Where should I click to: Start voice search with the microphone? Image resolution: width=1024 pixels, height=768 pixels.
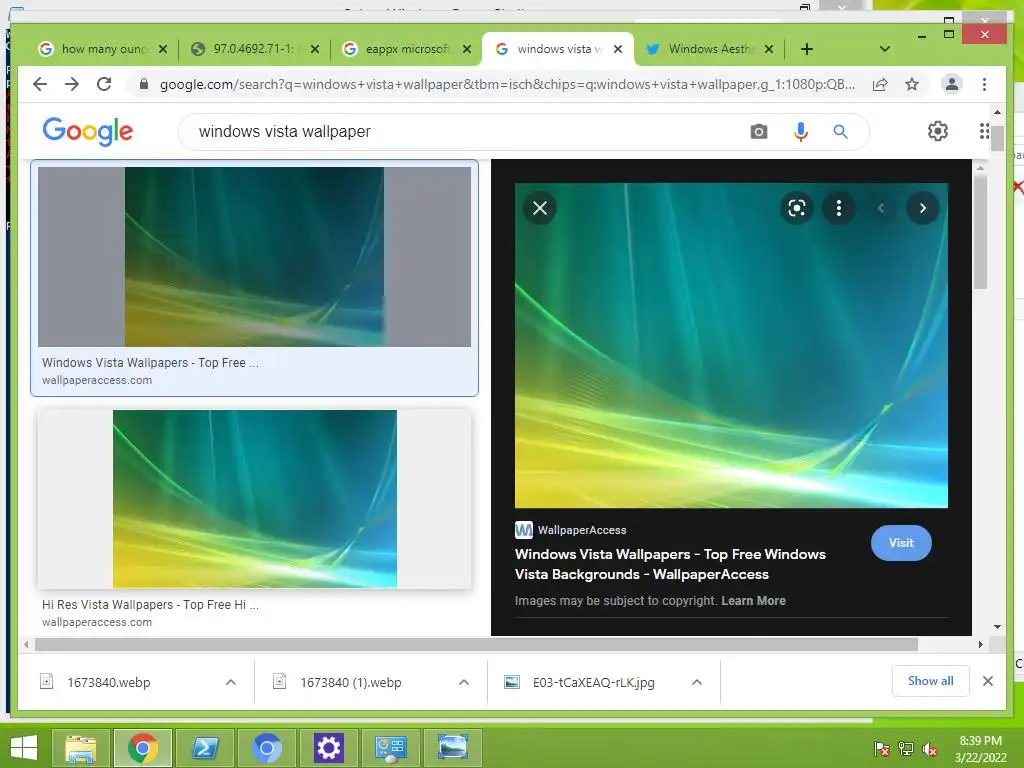(801, 132)
